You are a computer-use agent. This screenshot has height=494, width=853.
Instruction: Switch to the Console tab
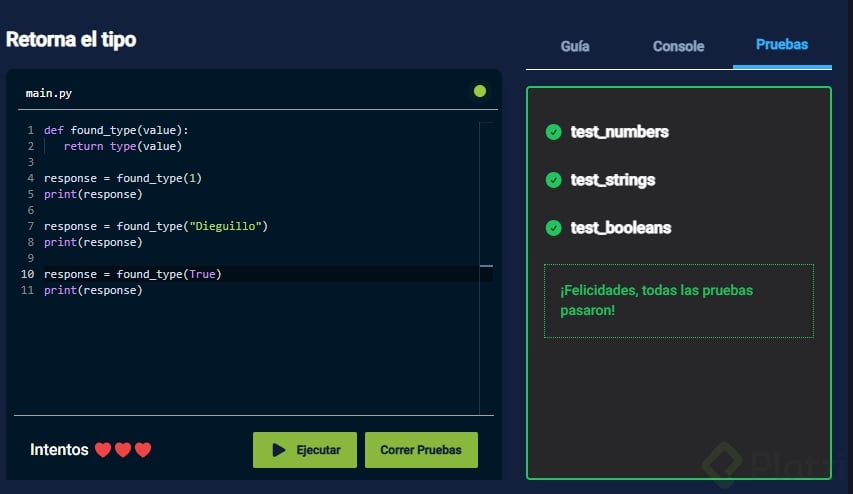(678, 46)
